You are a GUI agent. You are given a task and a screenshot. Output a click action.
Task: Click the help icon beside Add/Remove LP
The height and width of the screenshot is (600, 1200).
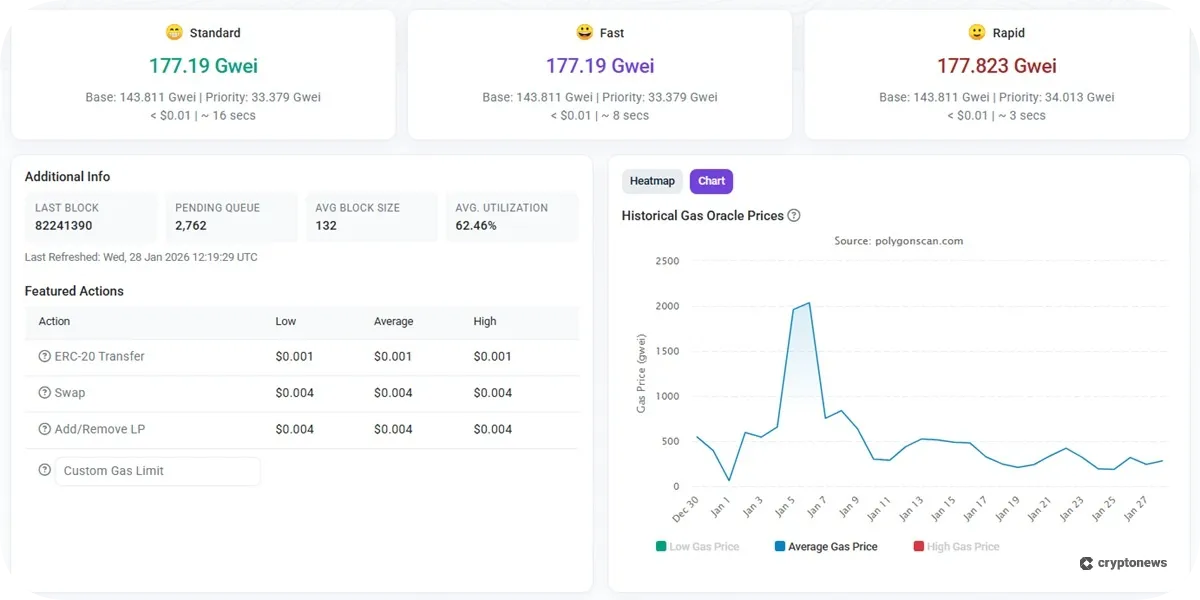(44, 429)
